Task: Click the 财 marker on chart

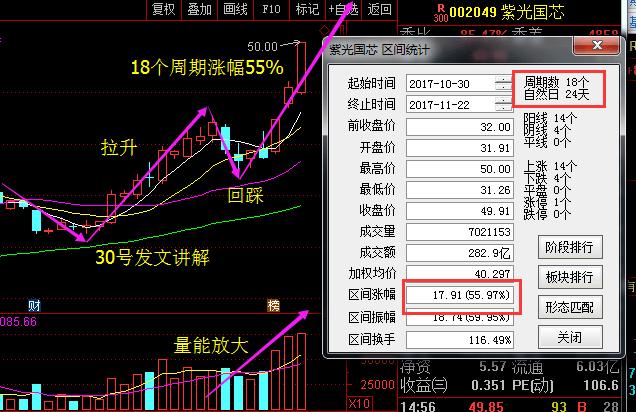Action: [x=34, y=305]
